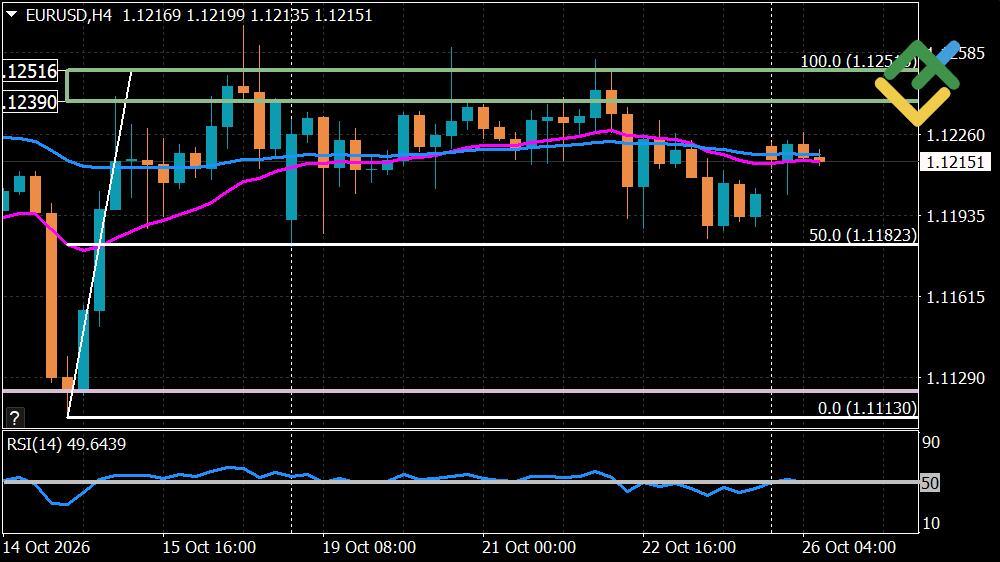1000x562 pixels.
Task: Click the OHLC quote 1.12169 in header
Action: point(151,15)
